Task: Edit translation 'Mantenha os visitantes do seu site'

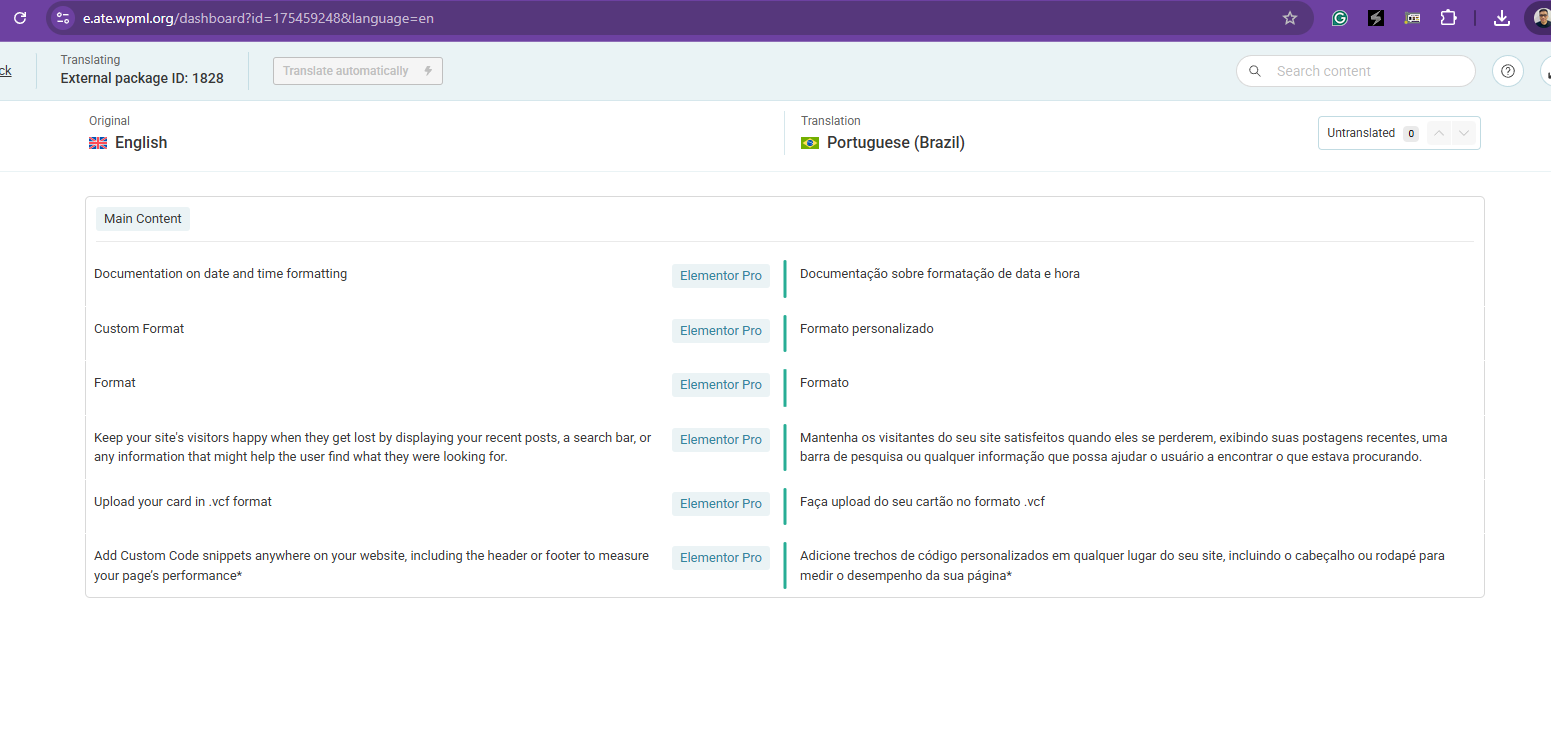Action: point(1124,447)
